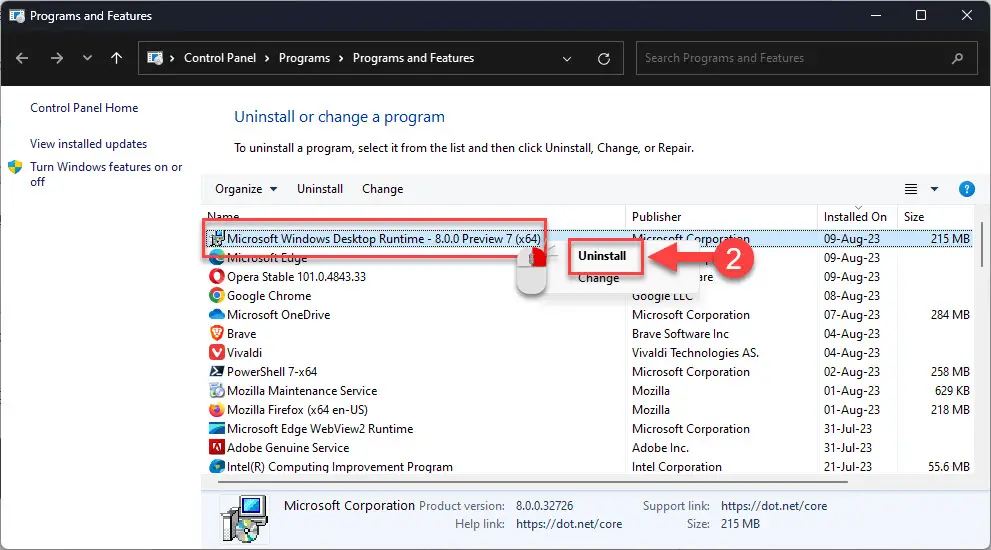This screenshot has width=991, height=550.
Task: Click the Vivaldi icon
Action: pos(217,353)
